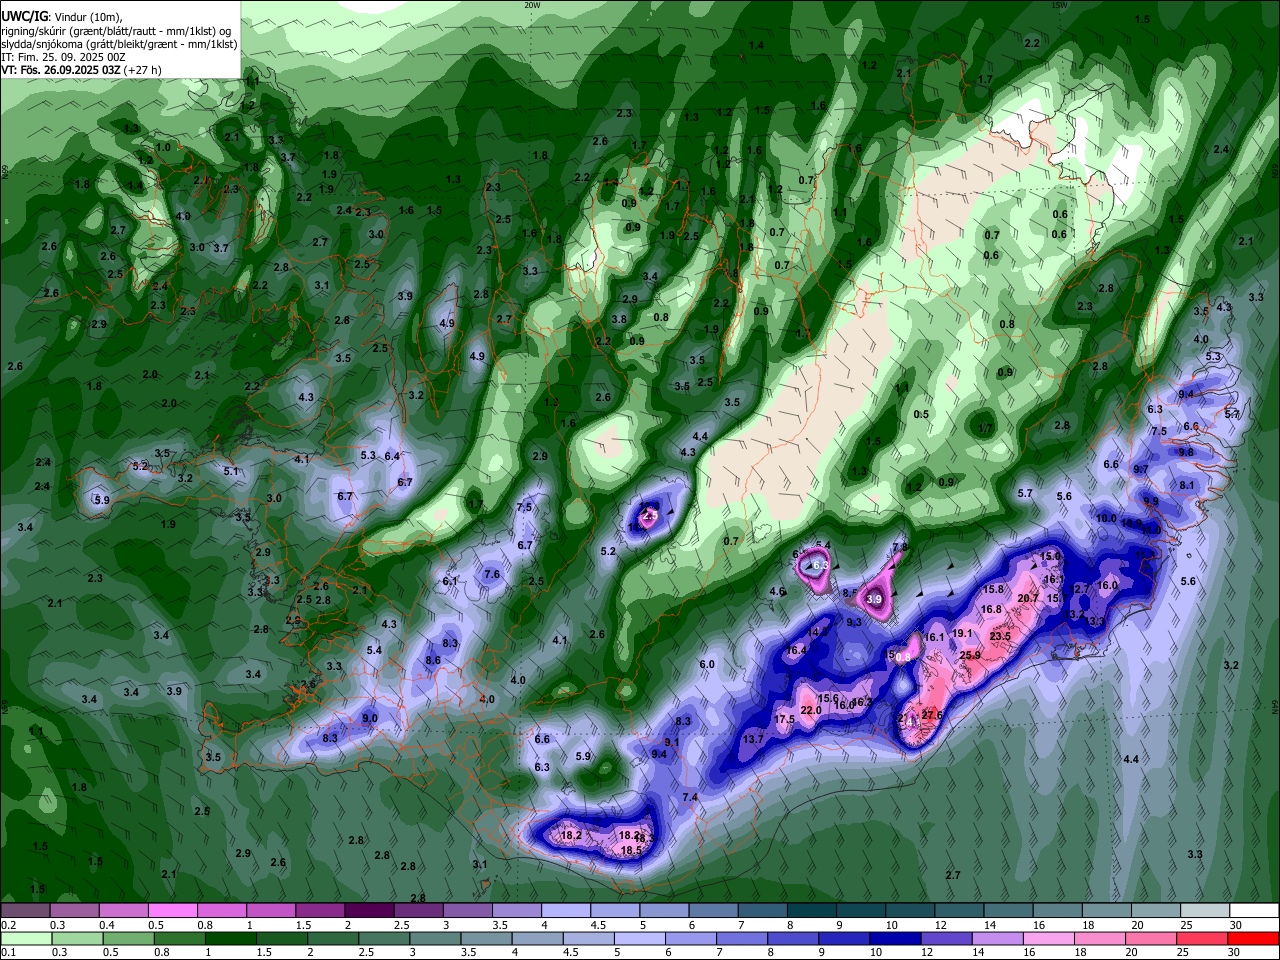This screenshot has height=960, width=1280.
Task: Click the 6.0 map value
Action: coord(707,665)
